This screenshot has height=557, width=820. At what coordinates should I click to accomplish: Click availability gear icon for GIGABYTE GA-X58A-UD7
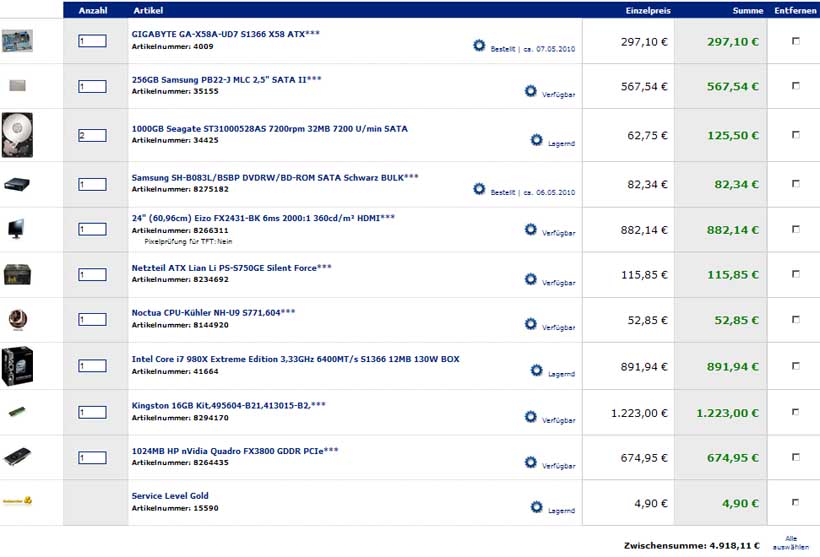pyautogui.click(x=479, y=46)
